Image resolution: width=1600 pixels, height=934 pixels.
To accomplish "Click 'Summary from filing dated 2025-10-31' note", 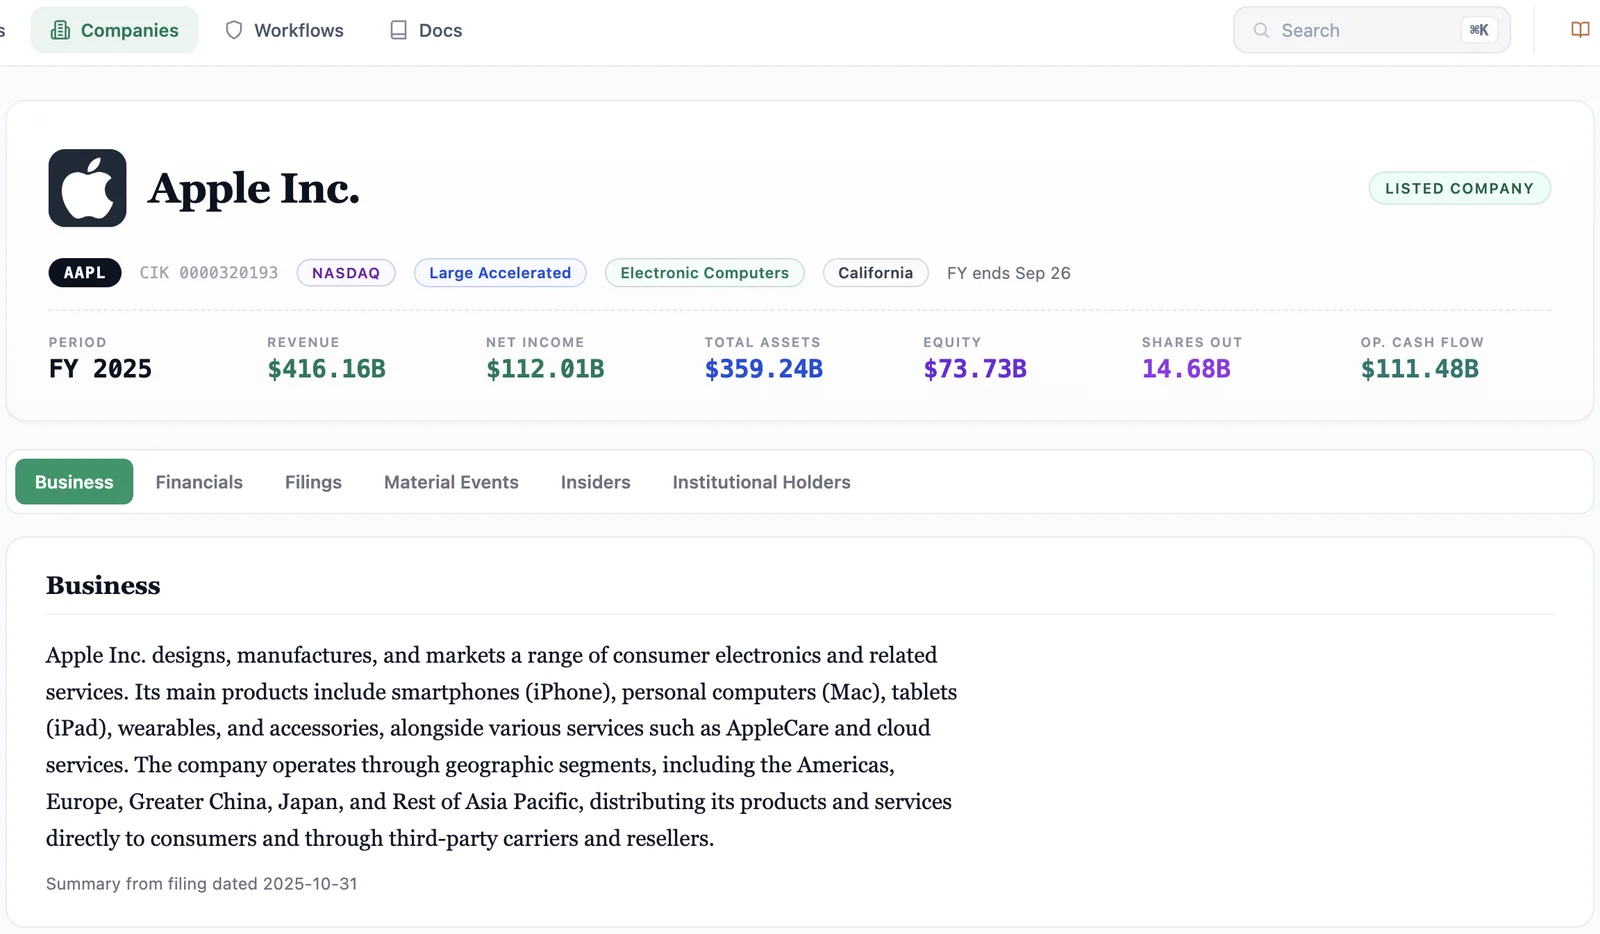I will click(202, 884).
